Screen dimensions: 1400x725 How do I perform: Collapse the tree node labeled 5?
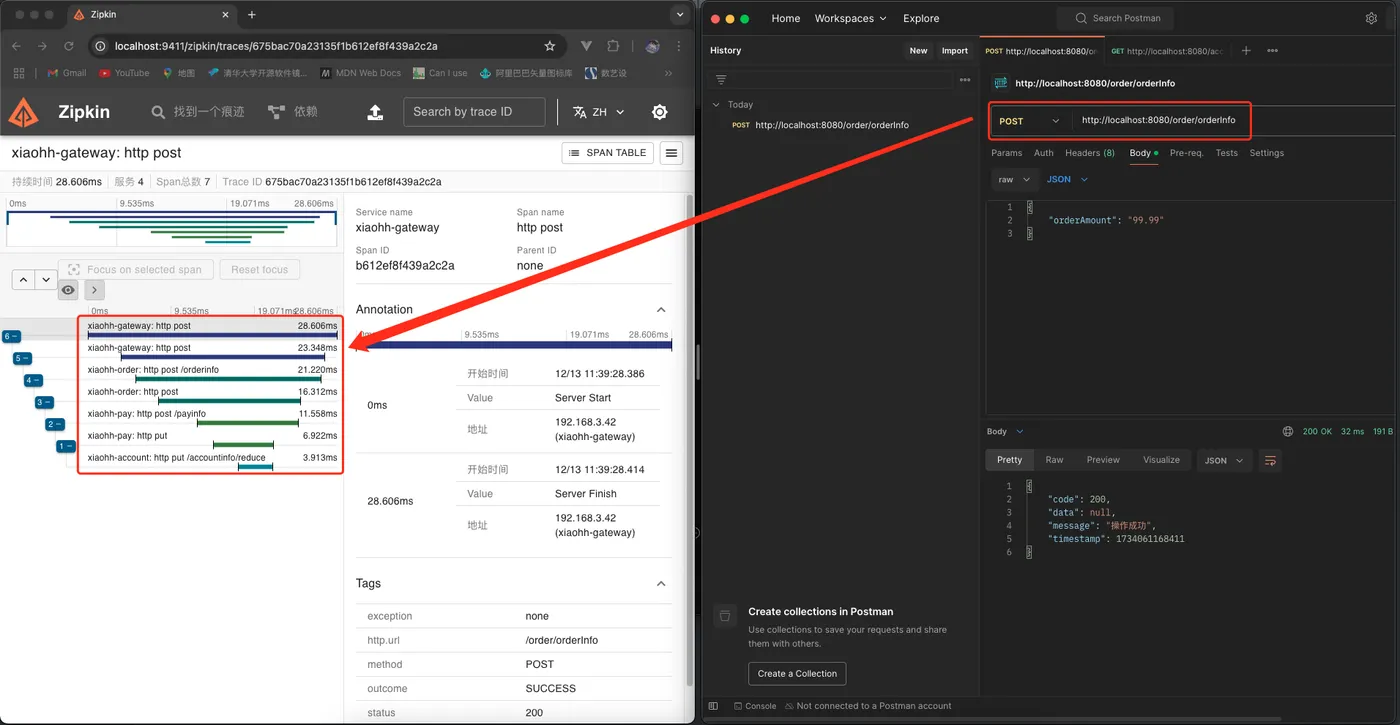(x=22, y=358)
